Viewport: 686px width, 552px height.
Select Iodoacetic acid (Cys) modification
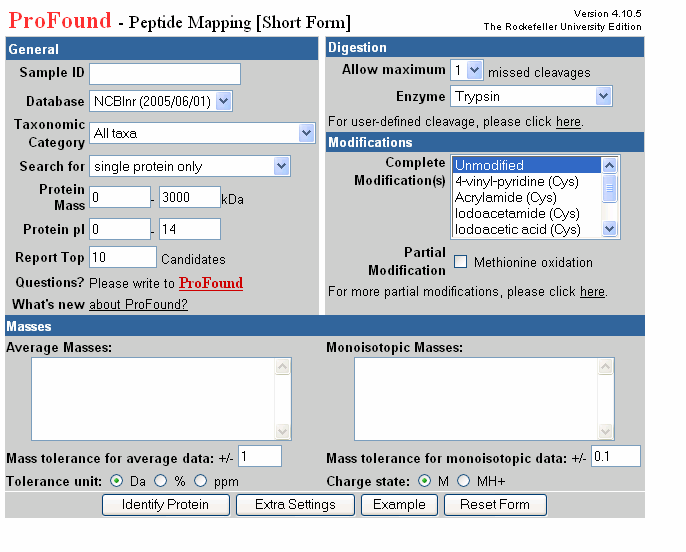click(x=527, y=230)
